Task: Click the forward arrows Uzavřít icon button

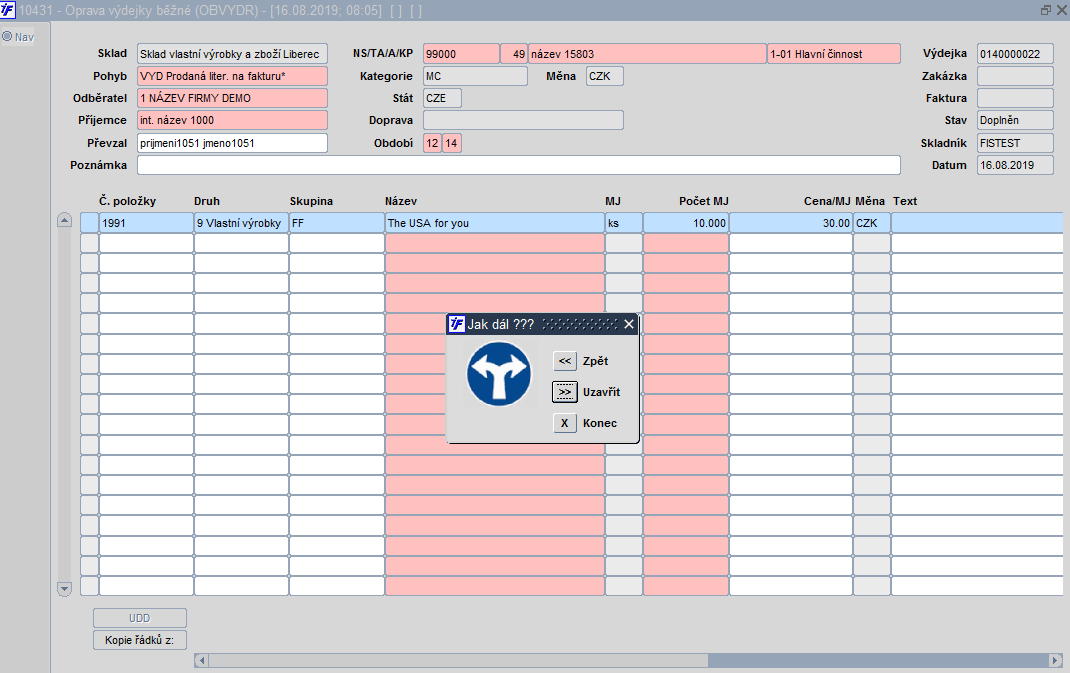Action: pyautogui.click(x=564, y=392)
